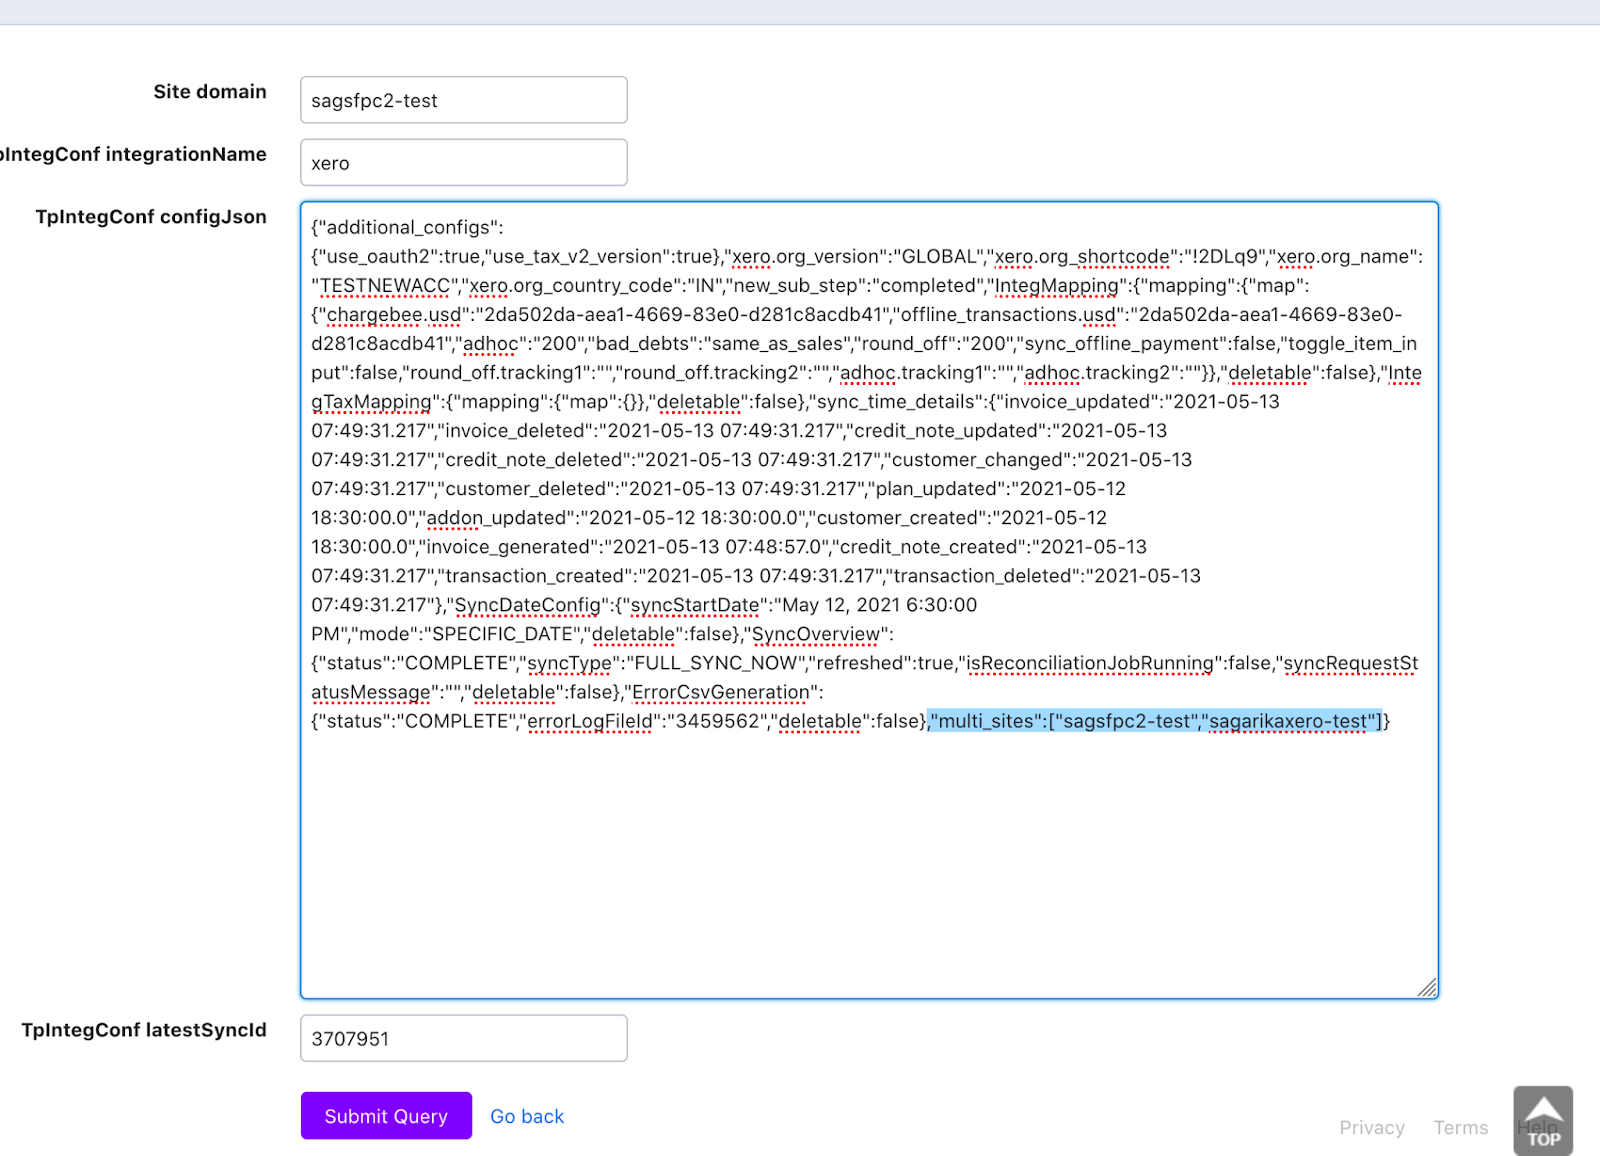Image resolution: width=1600 pixels, height=1156 pixels.
Task: Focus the Site domain input field
Action: pos(463,100)
